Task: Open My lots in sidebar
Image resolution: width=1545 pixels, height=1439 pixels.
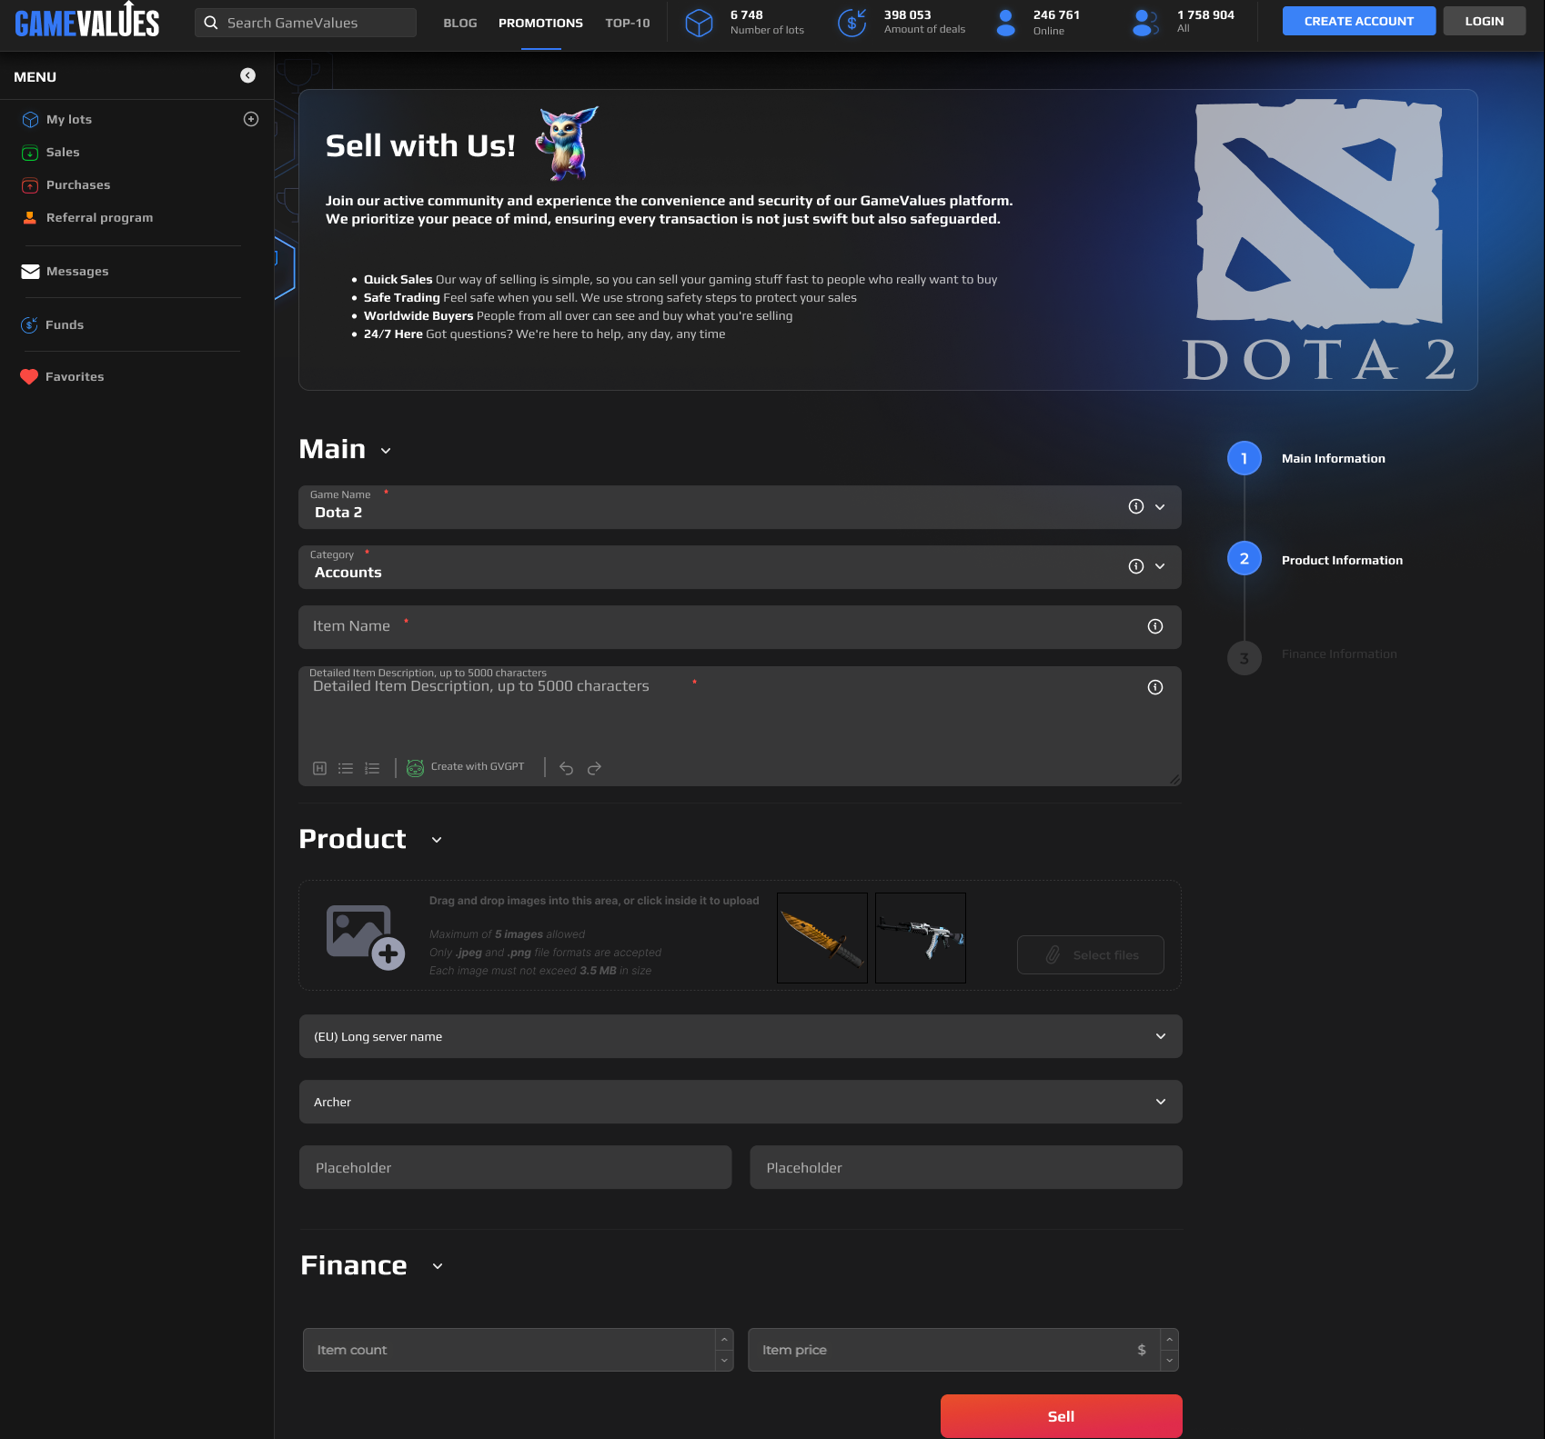Action: click(x=69, y=119)
